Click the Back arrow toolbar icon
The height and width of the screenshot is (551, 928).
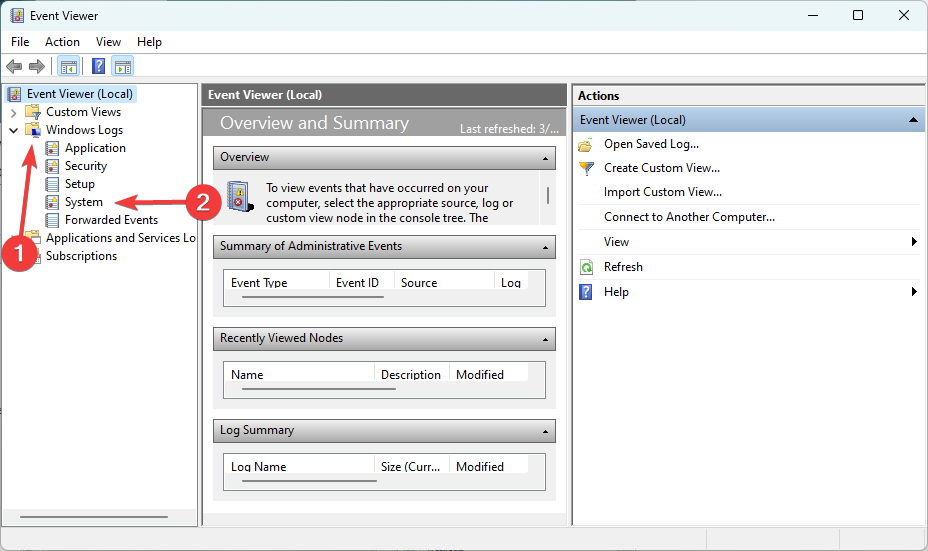(14, 67)
